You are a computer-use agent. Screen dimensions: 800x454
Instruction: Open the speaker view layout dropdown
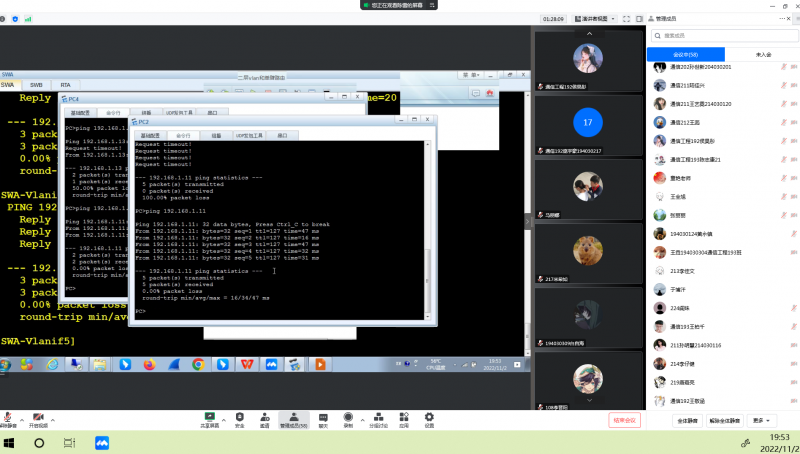click(x=591, y=18)
